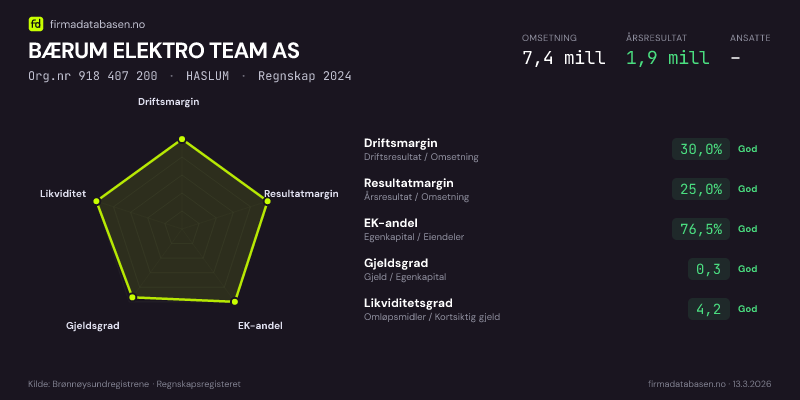
Task: Click the Gjeldsgrad vertex on radar chart
Action: point(131,297)
